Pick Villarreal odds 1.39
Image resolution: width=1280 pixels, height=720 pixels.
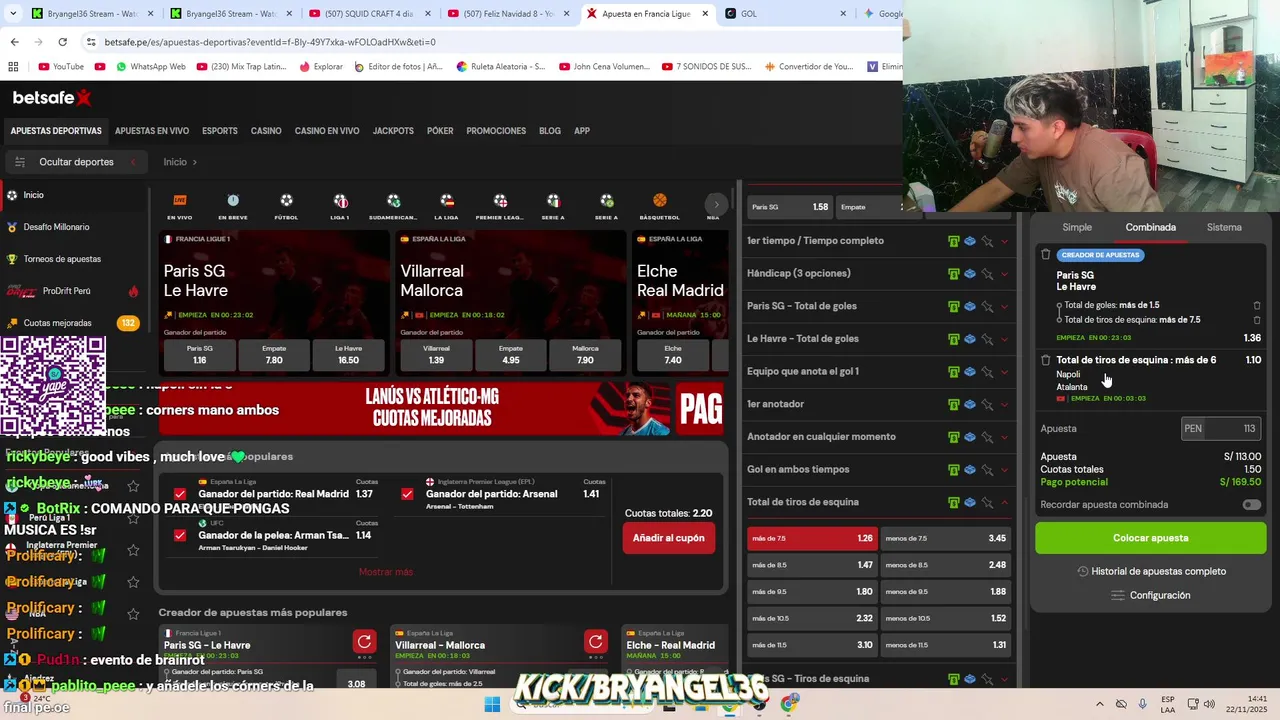click(x=436, y=354)
